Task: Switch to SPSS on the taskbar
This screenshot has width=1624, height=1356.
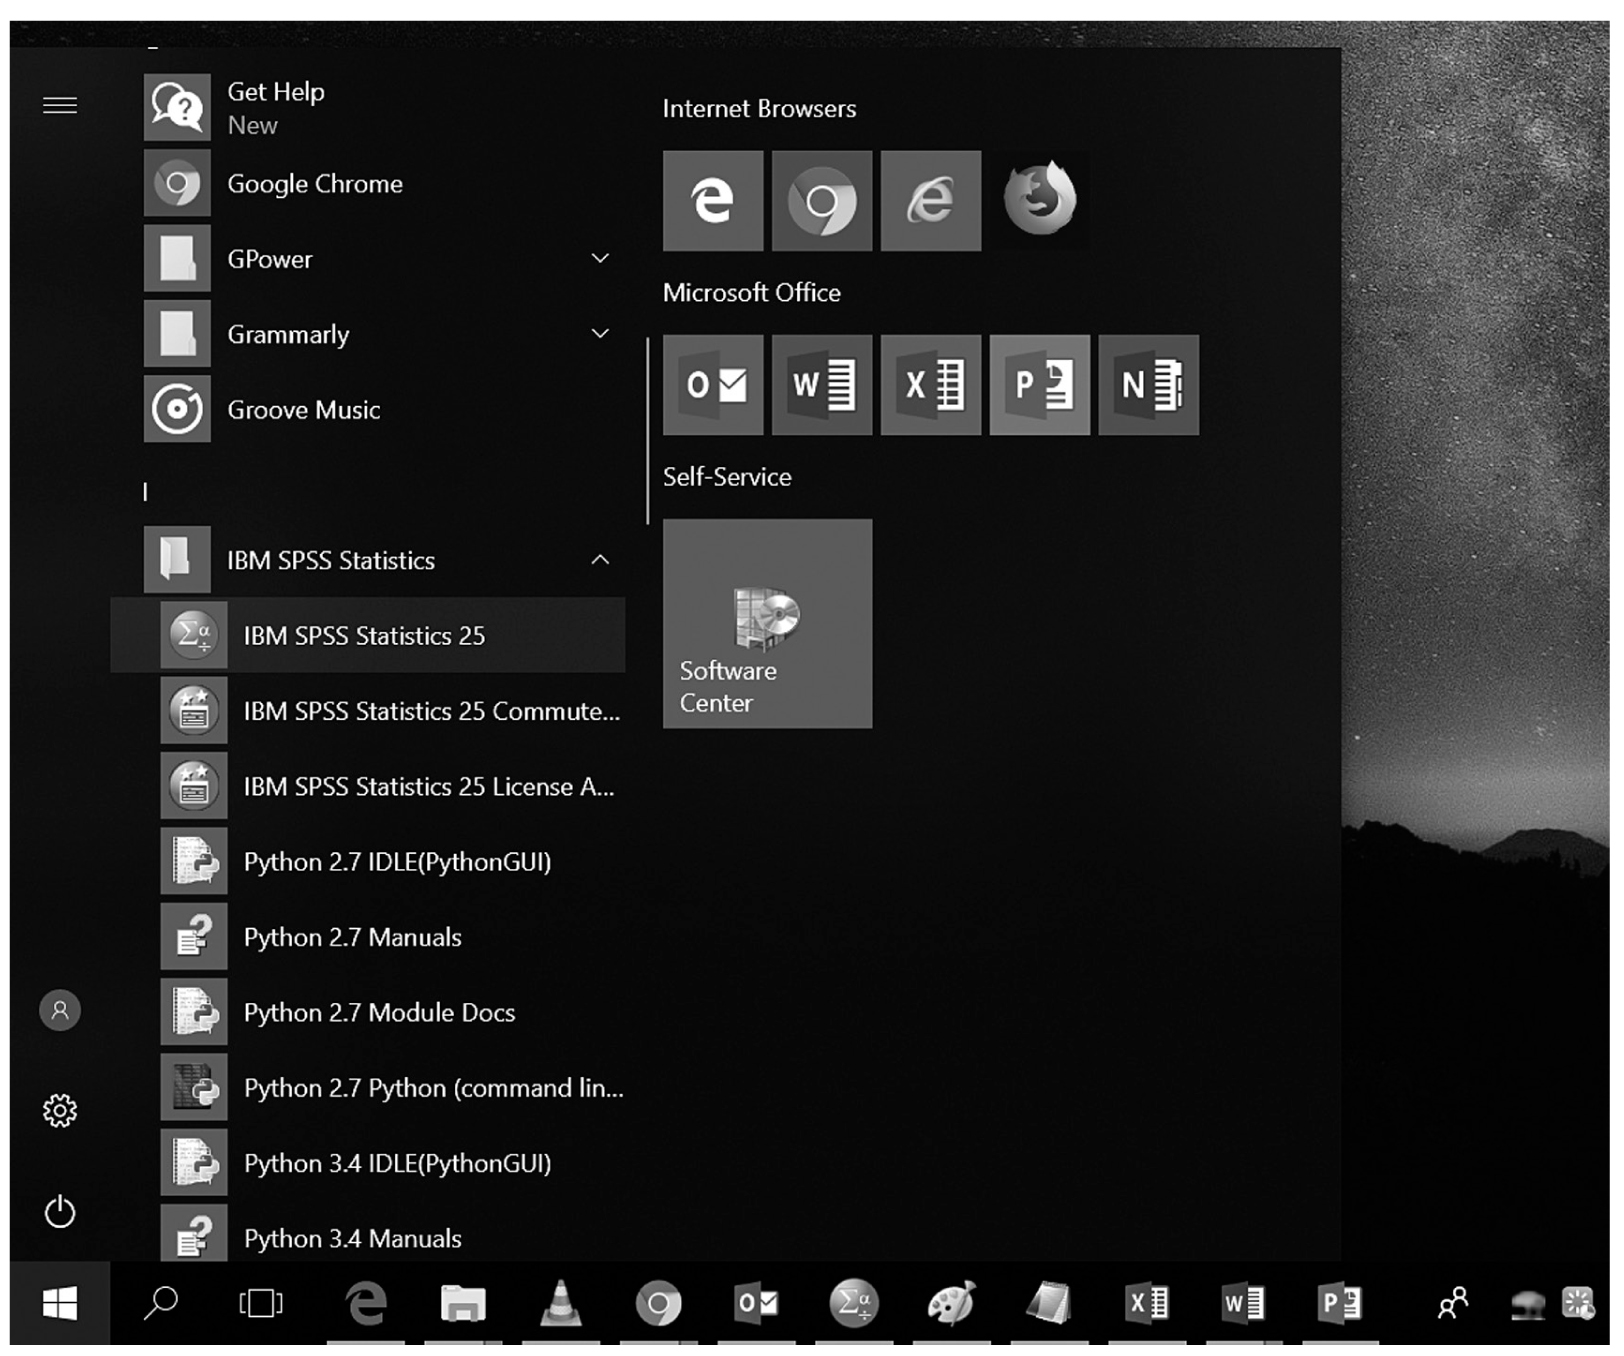Action: click(x=854, y=1304)
